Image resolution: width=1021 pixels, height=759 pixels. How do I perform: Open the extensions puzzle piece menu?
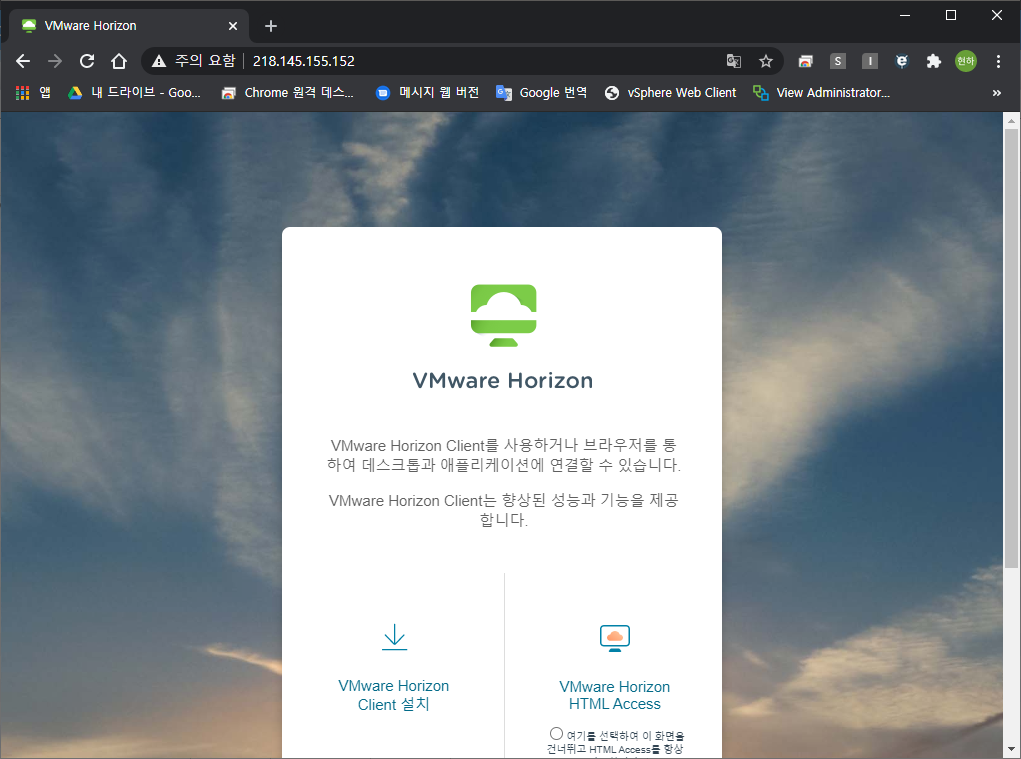[x=934, y=61]
